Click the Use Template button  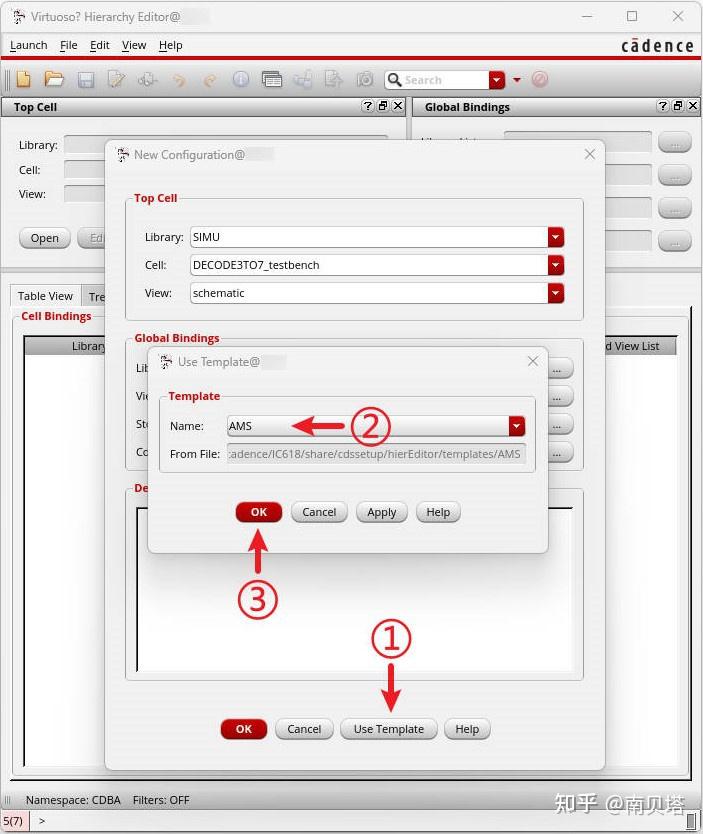(x=389, y=729)
